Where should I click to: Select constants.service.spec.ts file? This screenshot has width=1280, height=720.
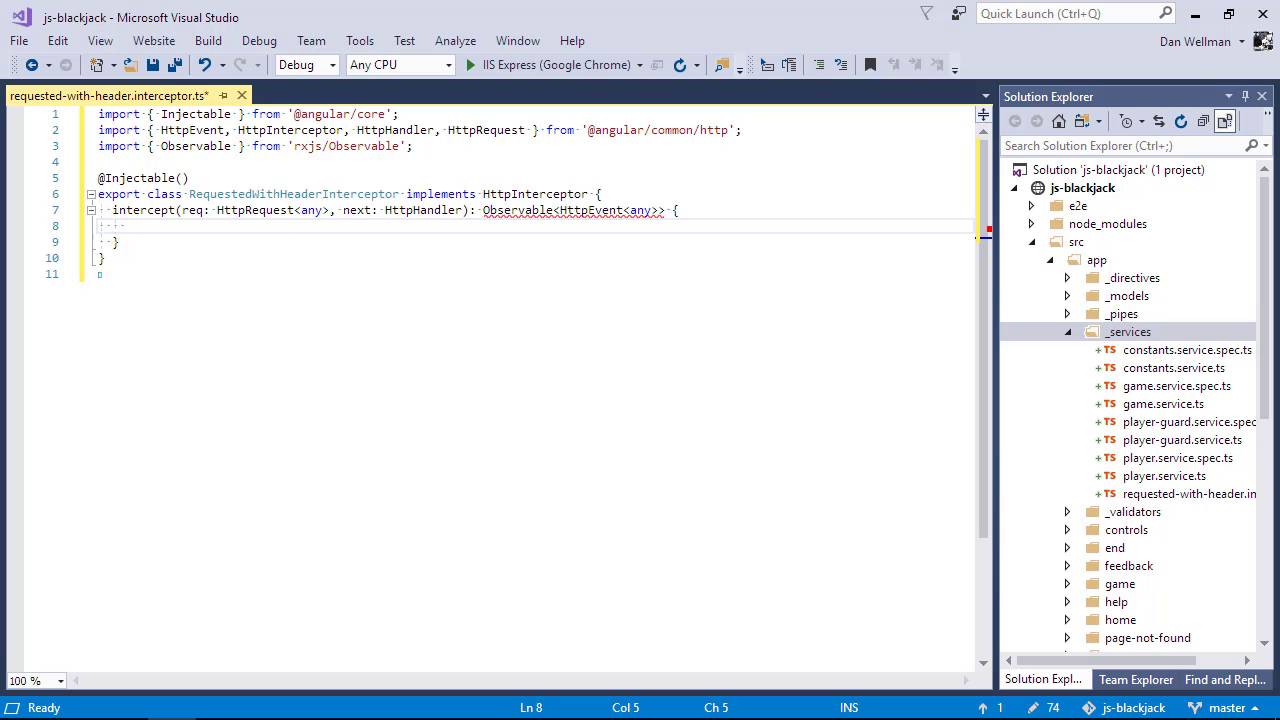(x=1187, y=350)
